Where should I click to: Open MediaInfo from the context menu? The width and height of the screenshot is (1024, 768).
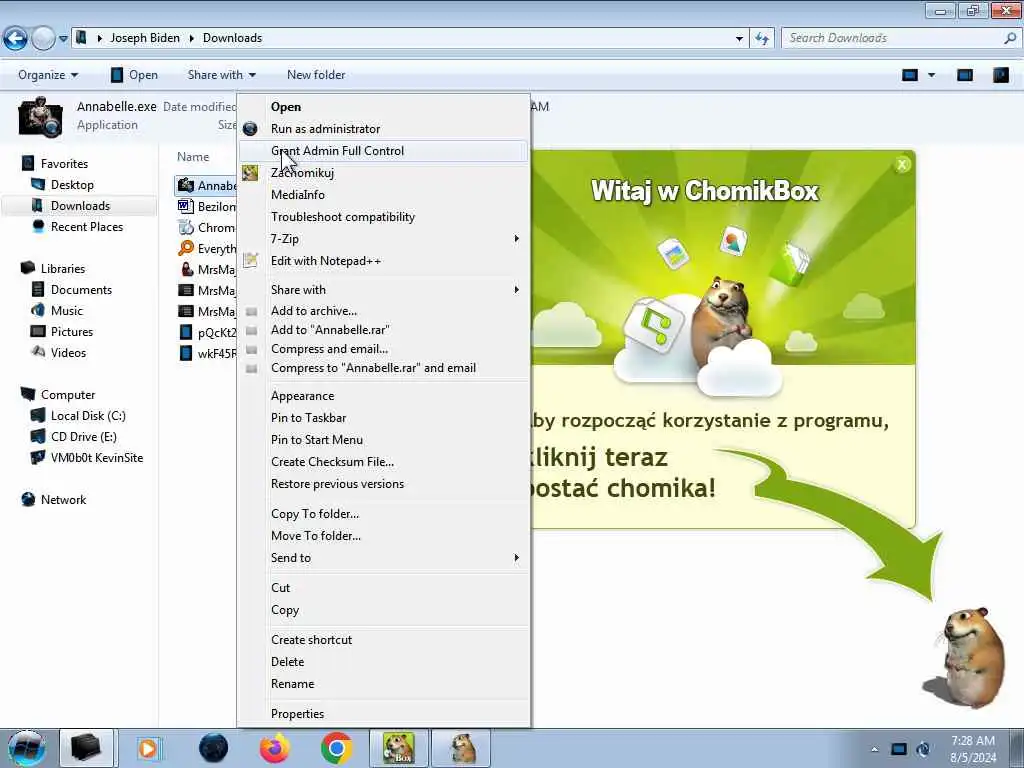(297, 195)
